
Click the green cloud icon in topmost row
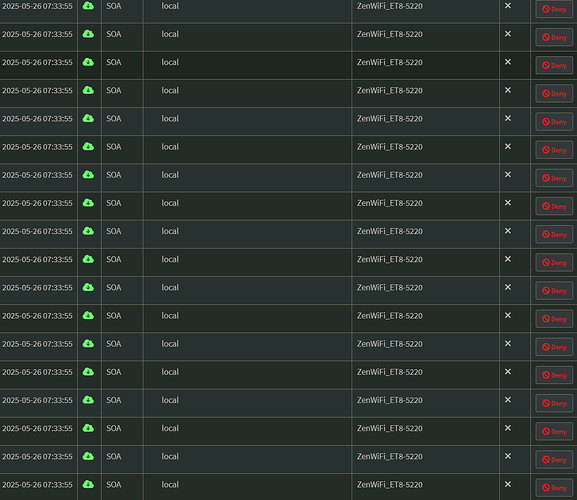click(x=88, y=6)
